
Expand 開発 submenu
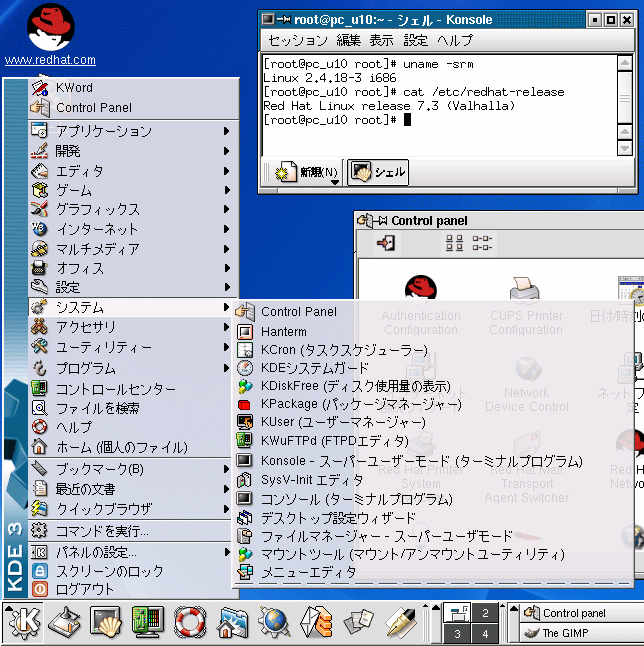pos(133,151)
